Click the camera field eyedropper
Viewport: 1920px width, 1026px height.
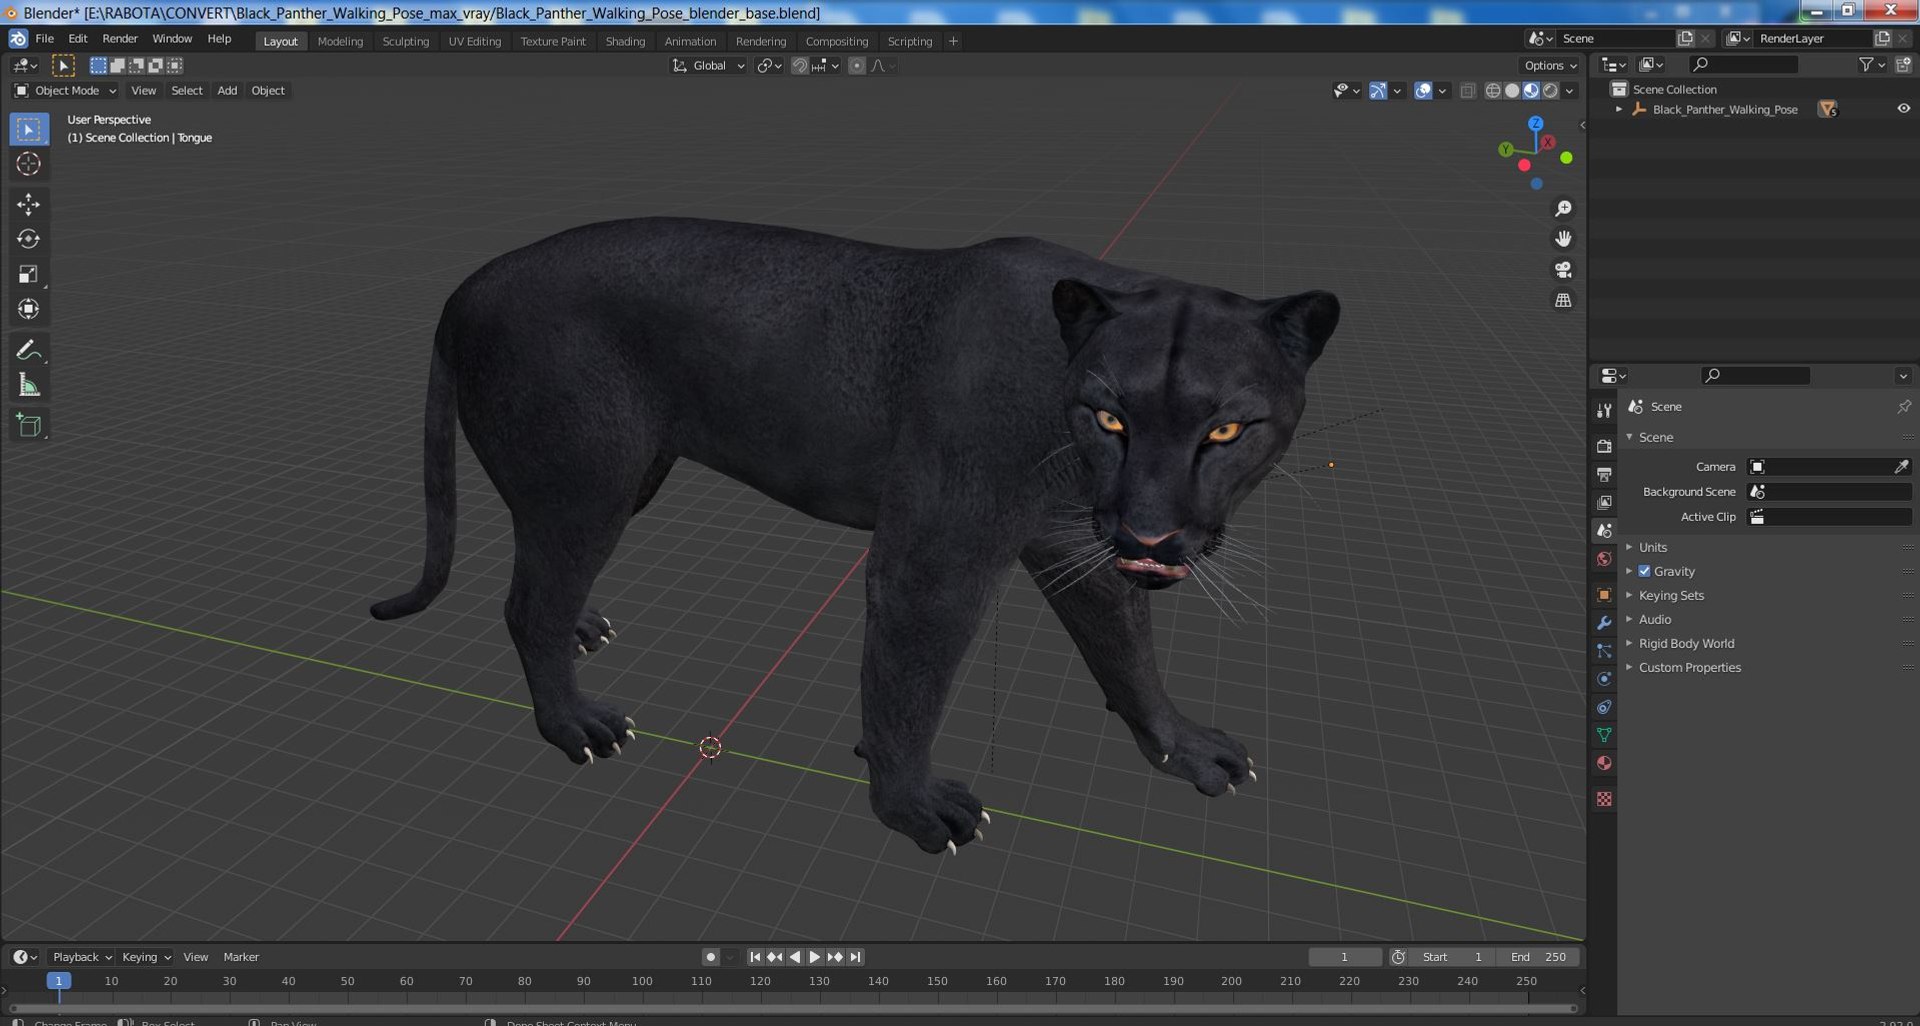pyautogui.click(x=1901, y=467)
